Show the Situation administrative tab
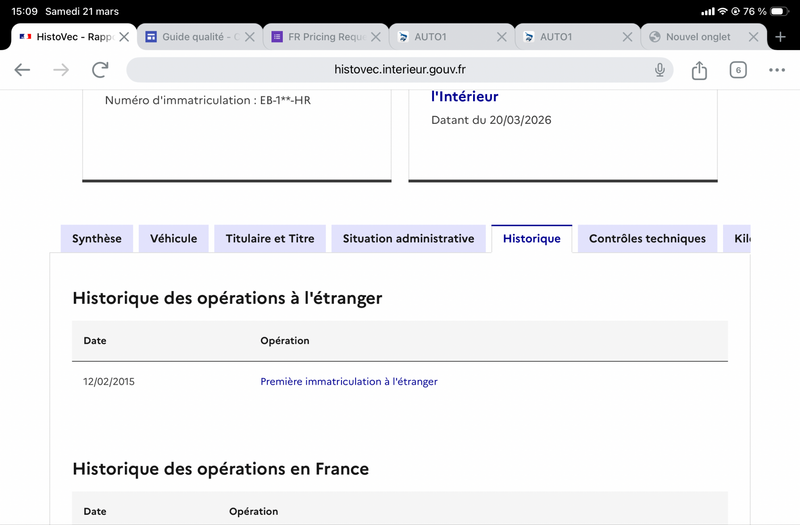800x525 pixels. coord(408,239)
